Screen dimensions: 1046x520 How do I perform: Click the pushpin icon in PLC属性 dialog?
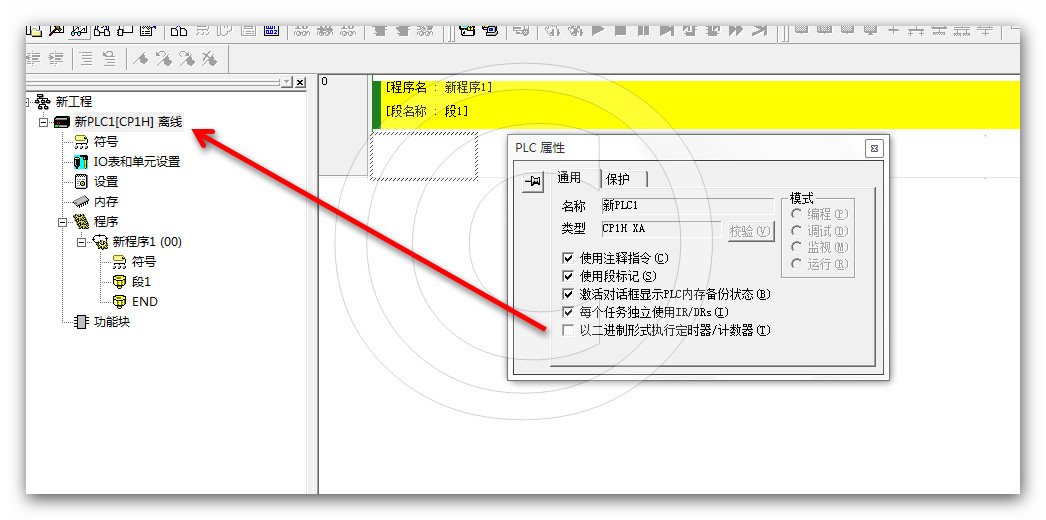tap(533, 181)
